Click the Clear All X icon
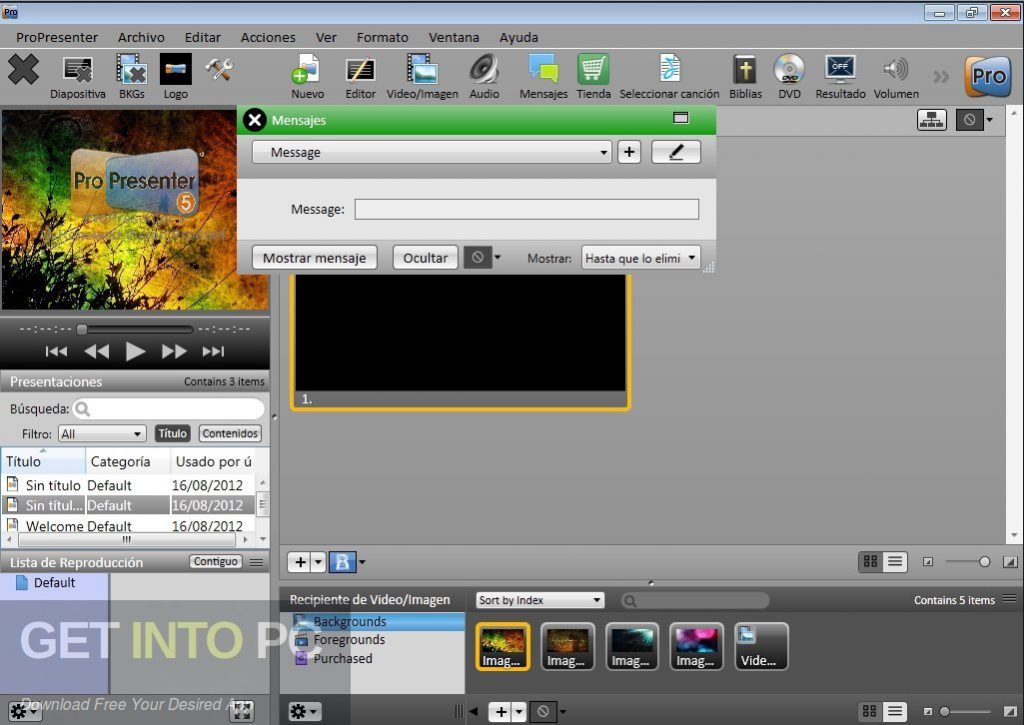The width and height of the screenshot is (1024, 725). 24,69
